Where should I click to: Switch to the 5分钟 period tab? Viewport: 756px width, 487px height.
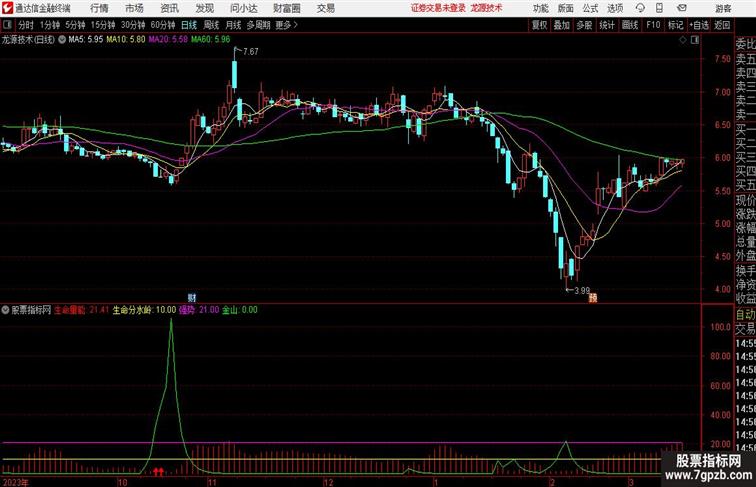point(75,25)
